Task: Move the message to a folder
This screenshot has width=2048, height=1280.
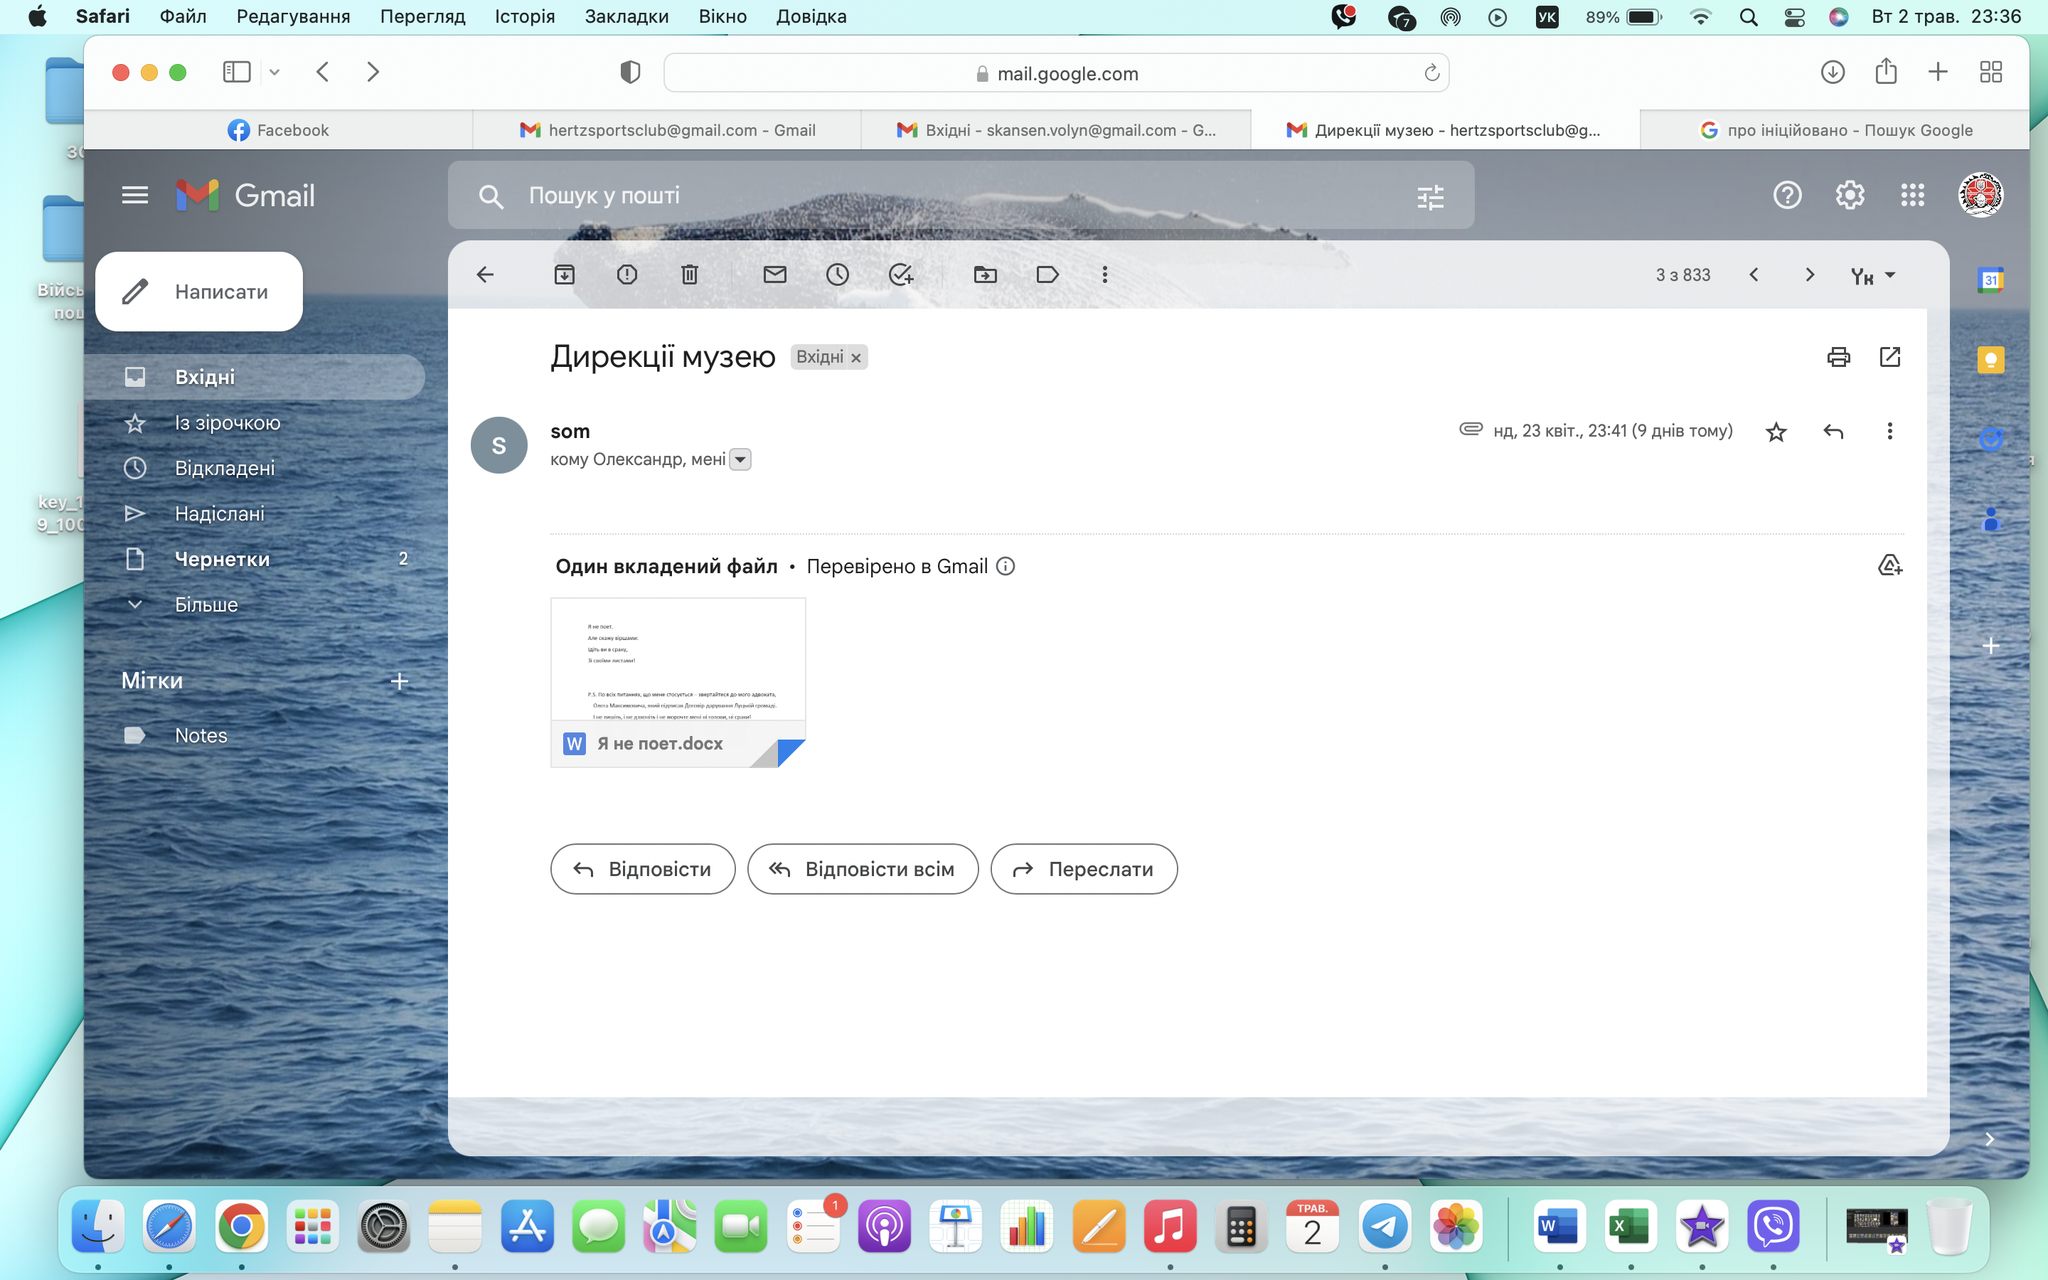Action: tap(985, 274)
